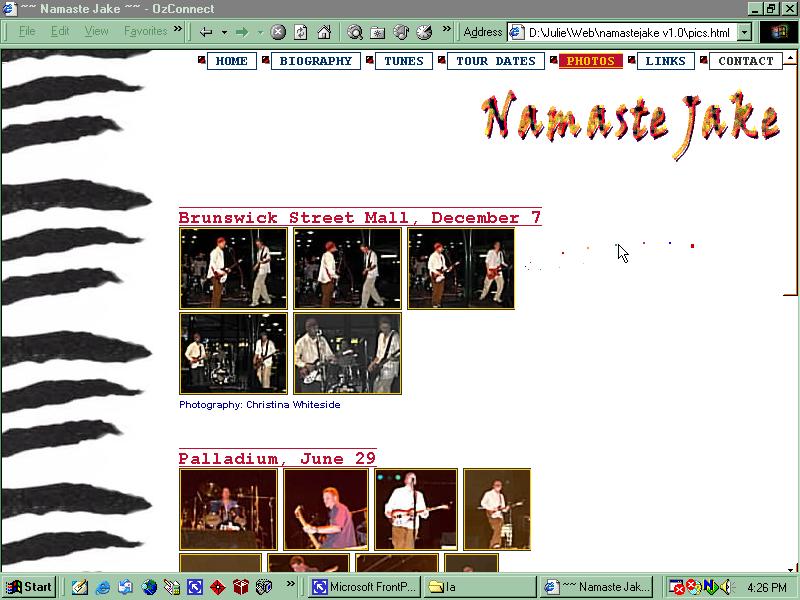Open the View menu
This screenshot has height=600, width=800.
[96, 32]
